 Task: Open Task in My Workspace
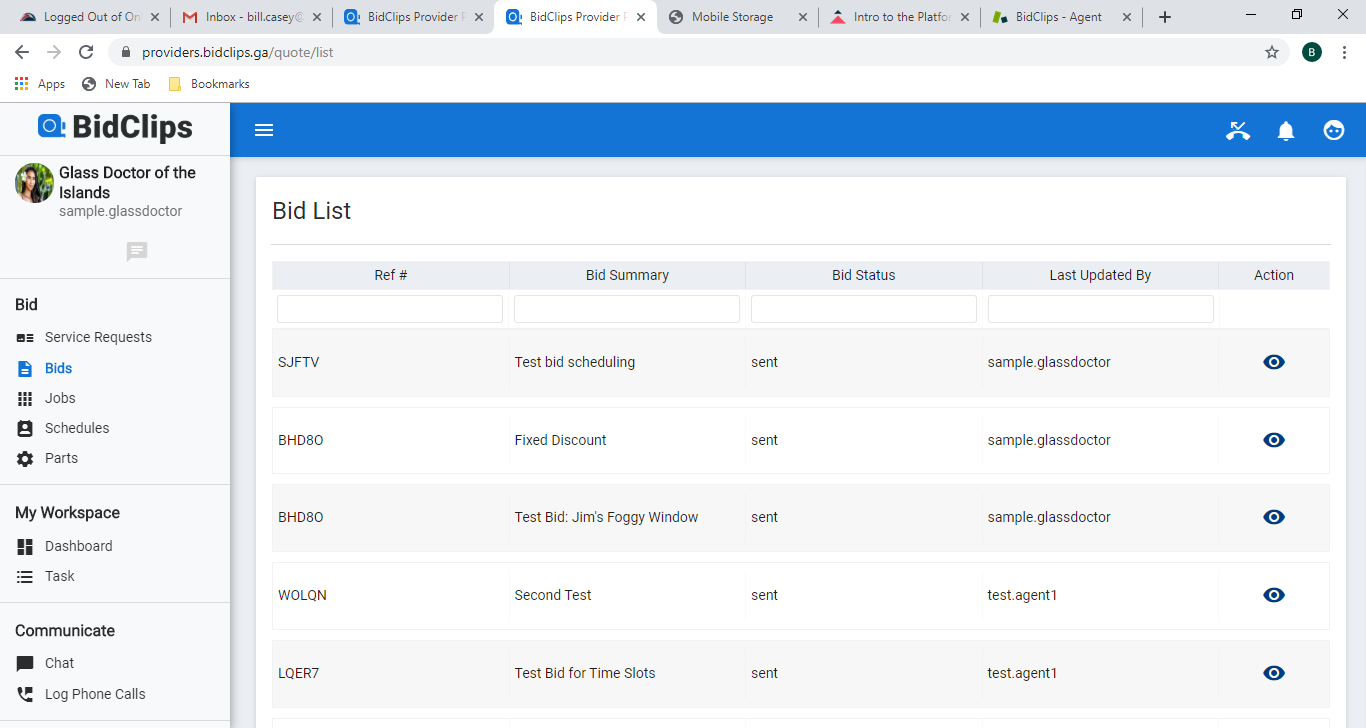60,577
